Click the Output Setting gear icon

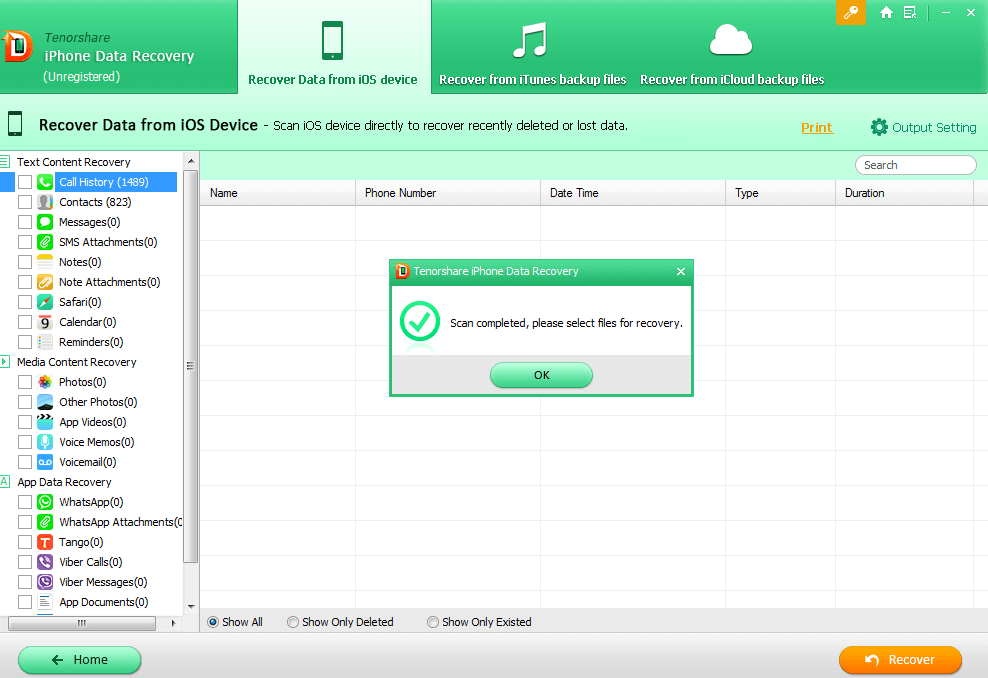879,127
